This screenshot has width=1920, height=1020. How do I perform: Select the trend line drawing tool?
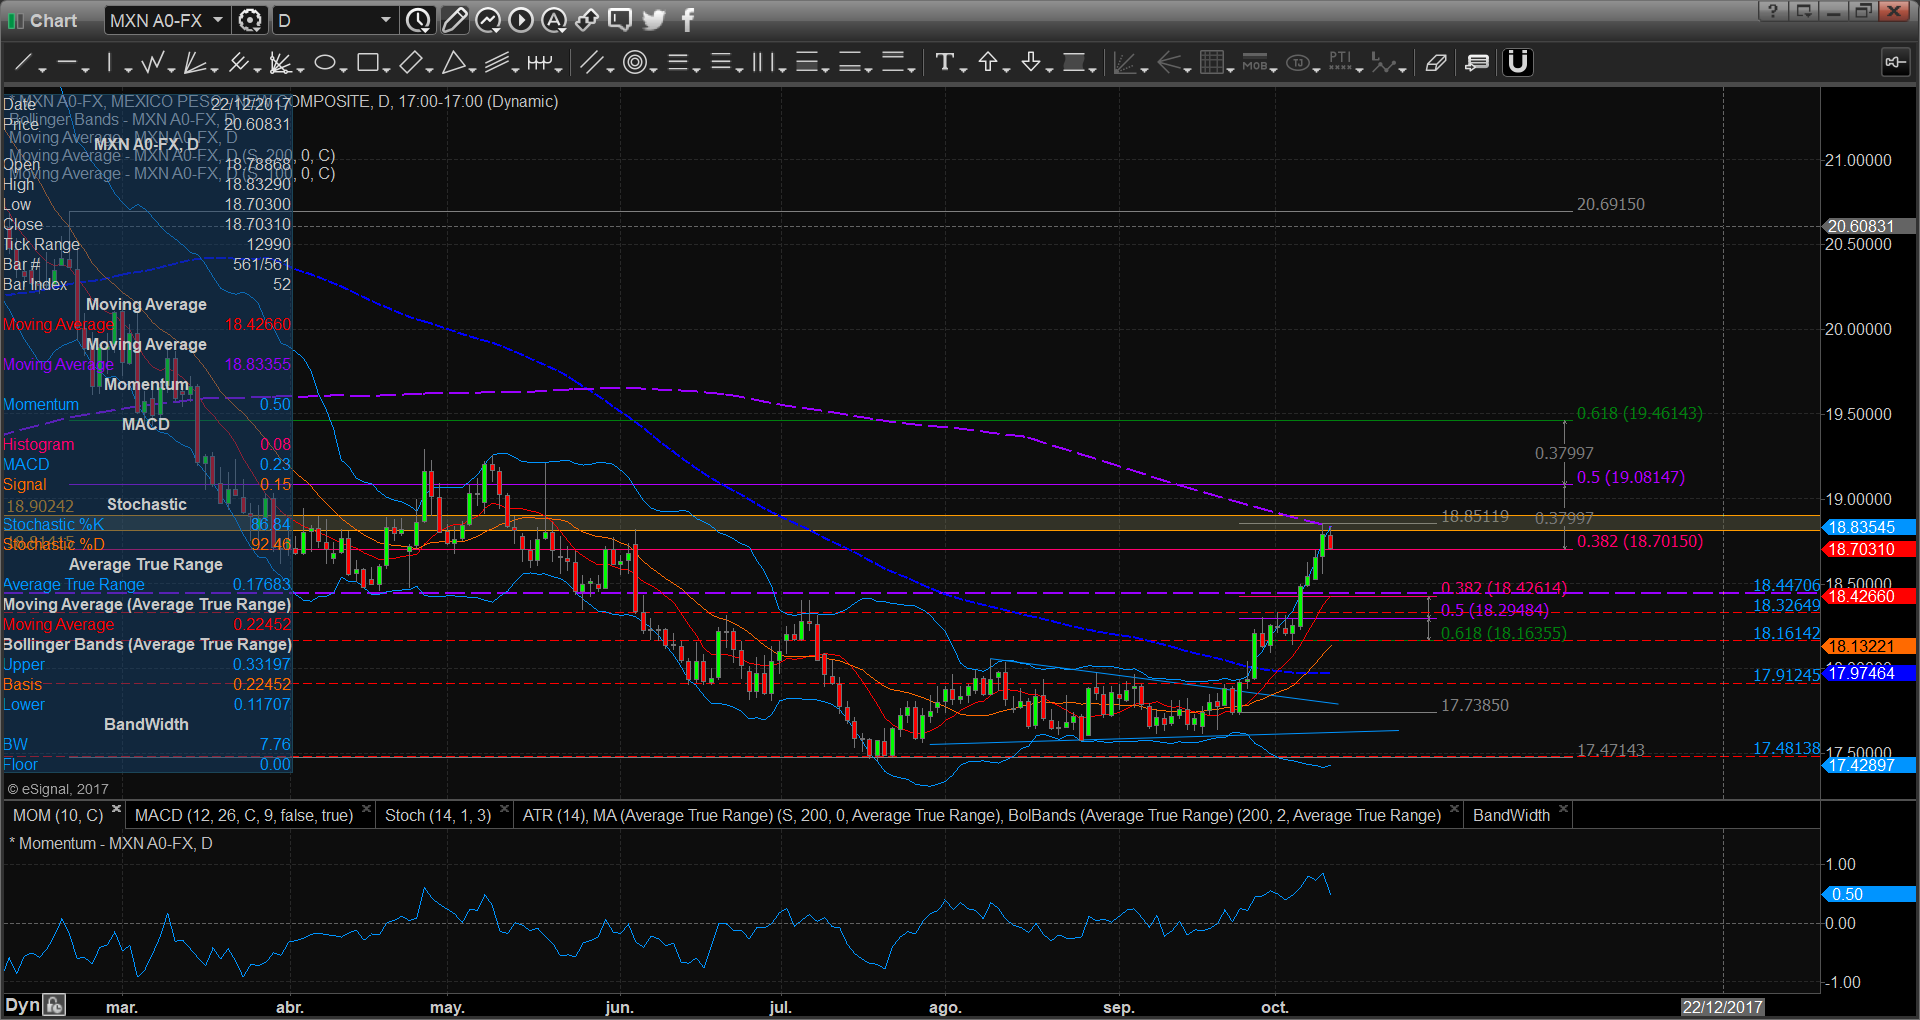click(x=22, y=63)
